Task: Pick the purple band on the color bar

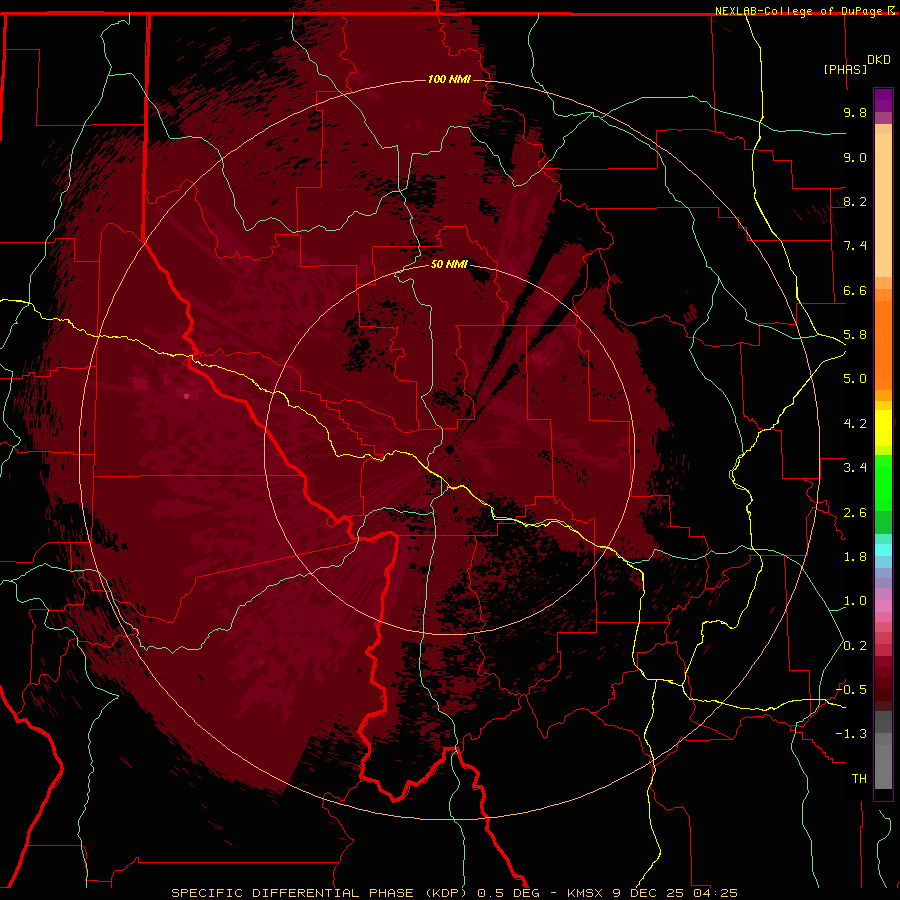Action: (883, 100)
